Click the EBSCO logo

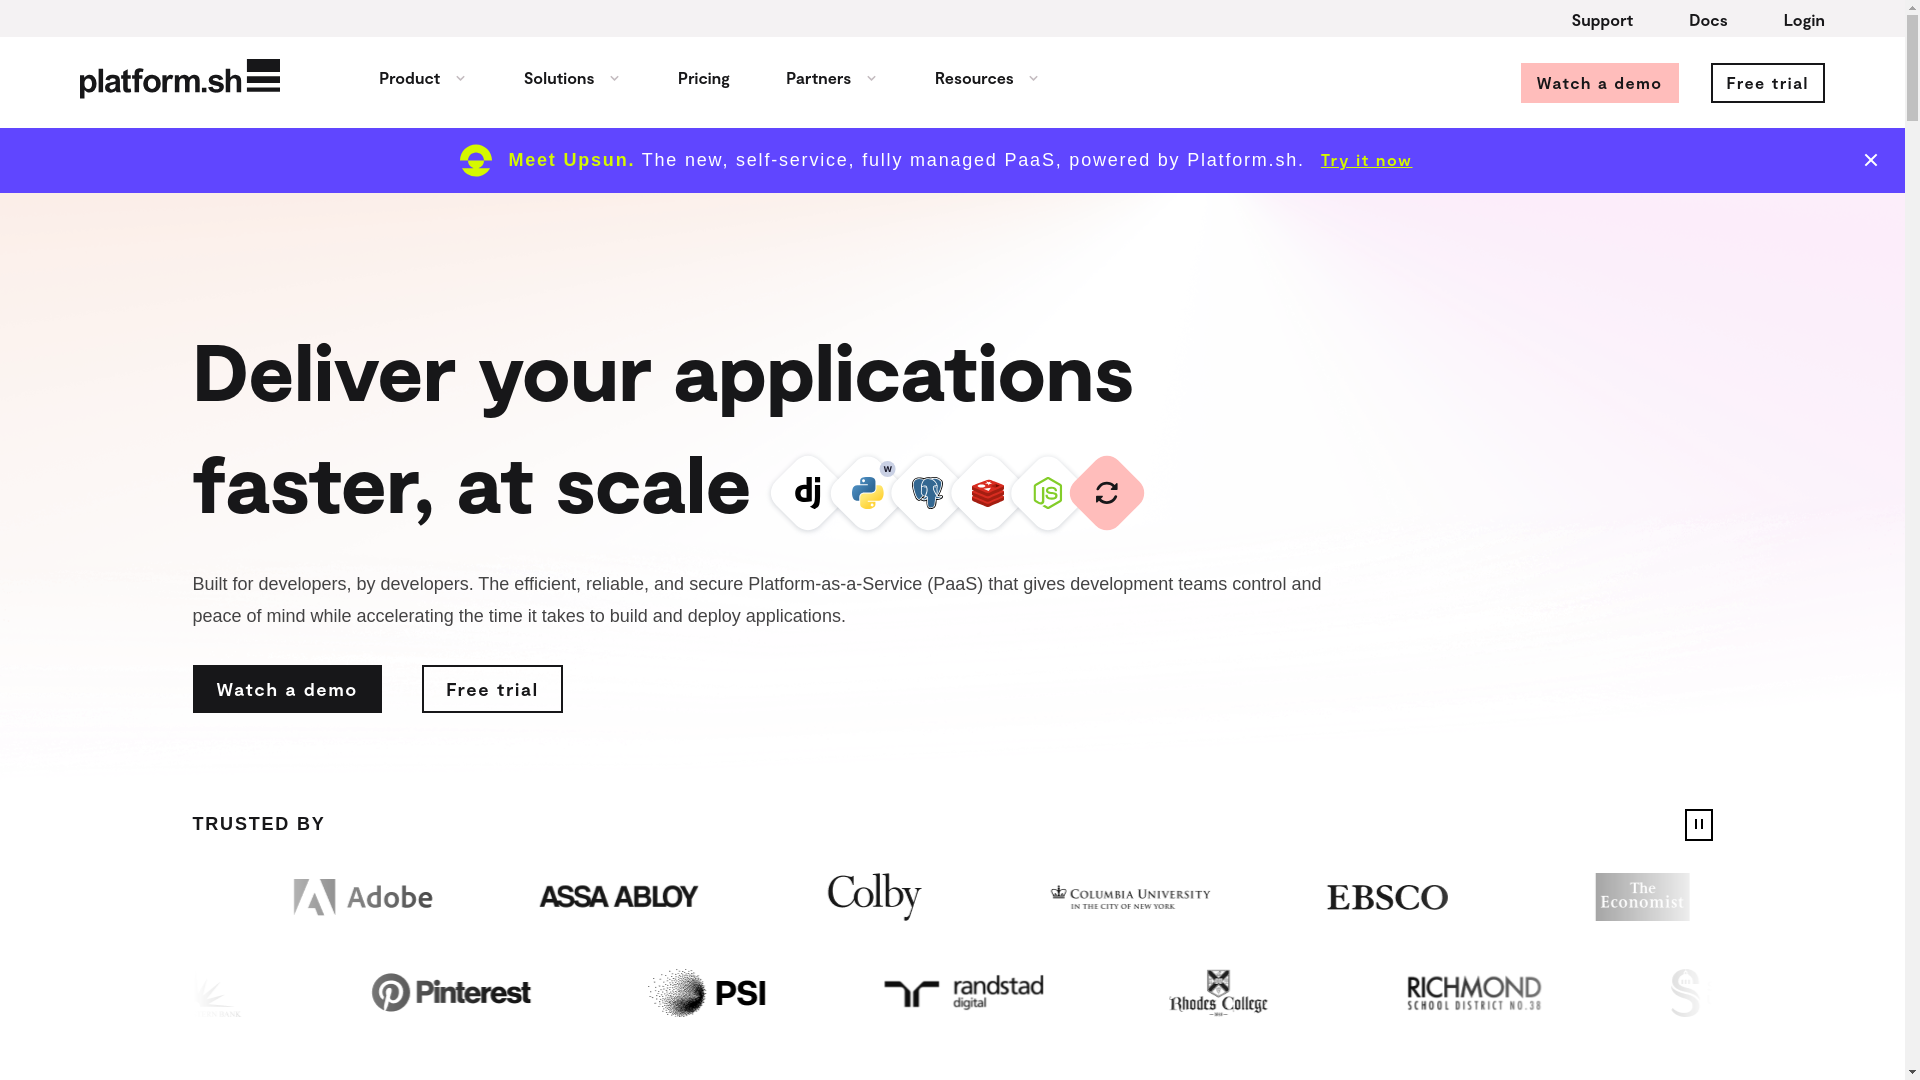click(x=1387, y=897)
